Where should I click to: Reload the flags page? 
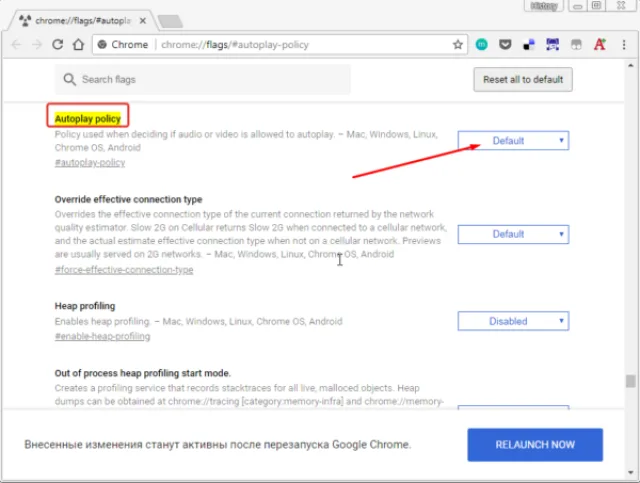58,45
